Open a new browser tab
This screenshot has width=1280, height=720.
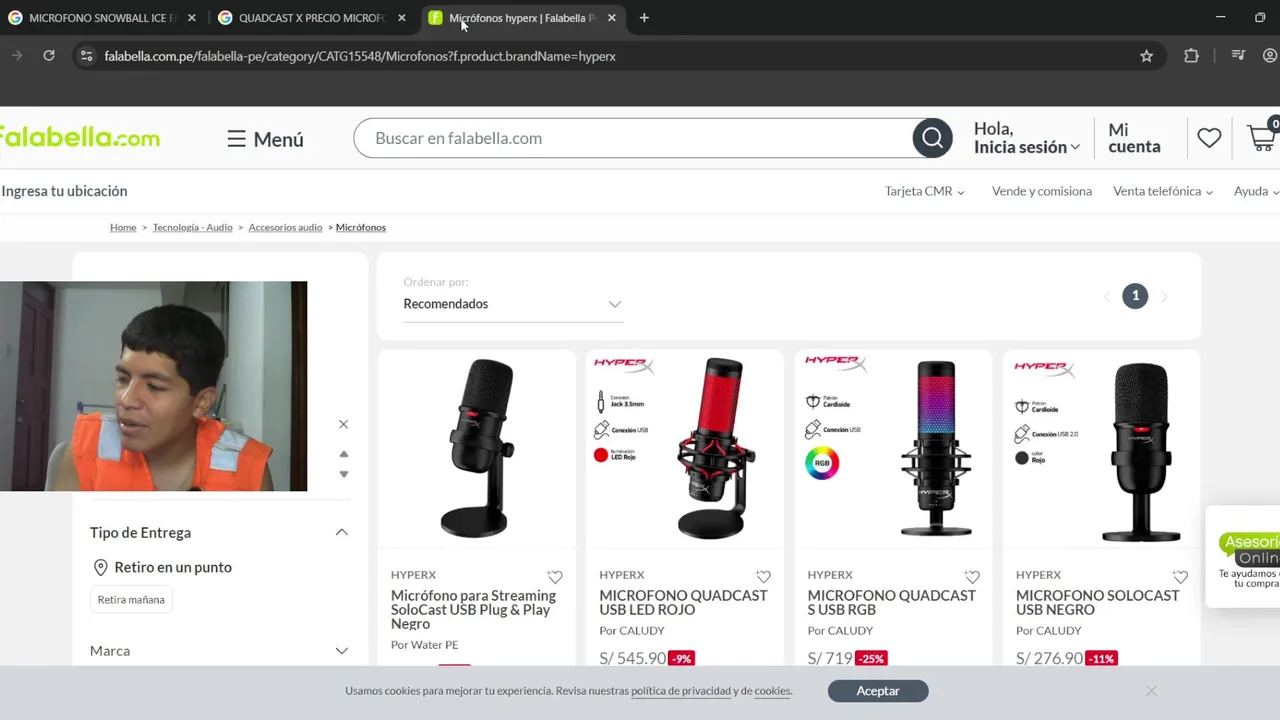coord(644,18)
